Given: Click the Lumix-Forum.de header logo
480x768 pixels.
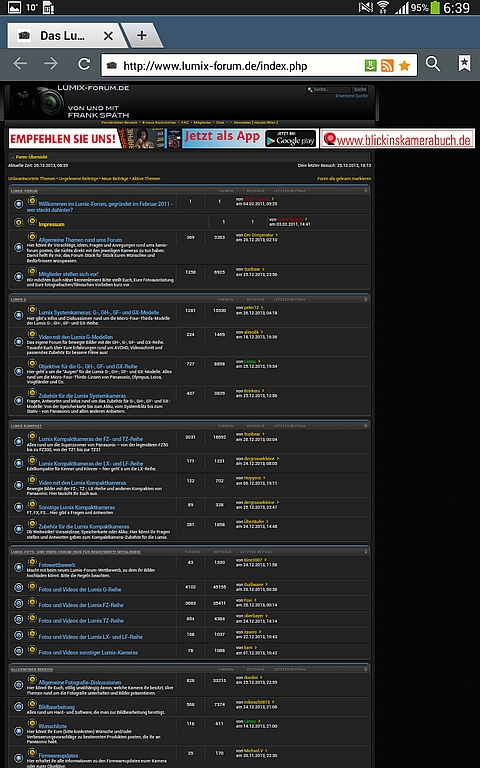Looking at the screenshot, I should (x=71, y=102).
